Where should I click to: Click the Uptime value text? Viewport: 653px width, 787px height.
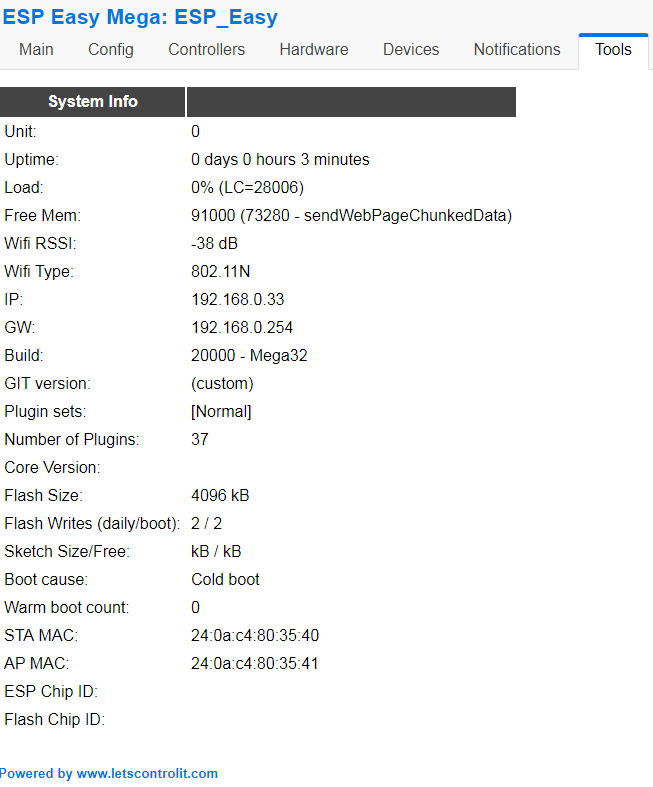[280, 160]
